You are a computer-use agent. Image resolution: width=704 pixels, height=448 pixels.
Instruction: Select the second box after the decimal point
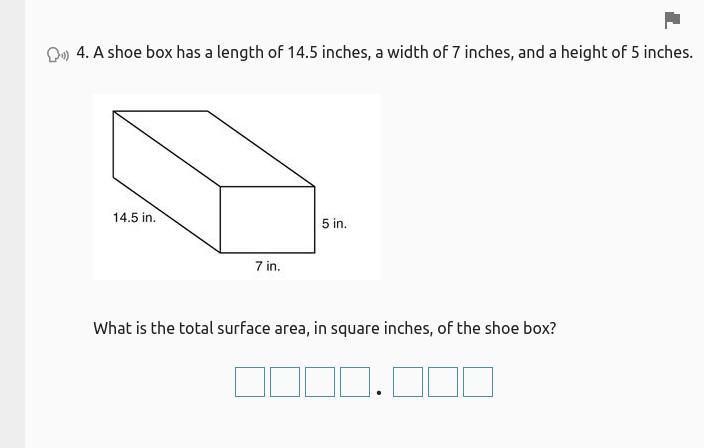tap(443, 382)
